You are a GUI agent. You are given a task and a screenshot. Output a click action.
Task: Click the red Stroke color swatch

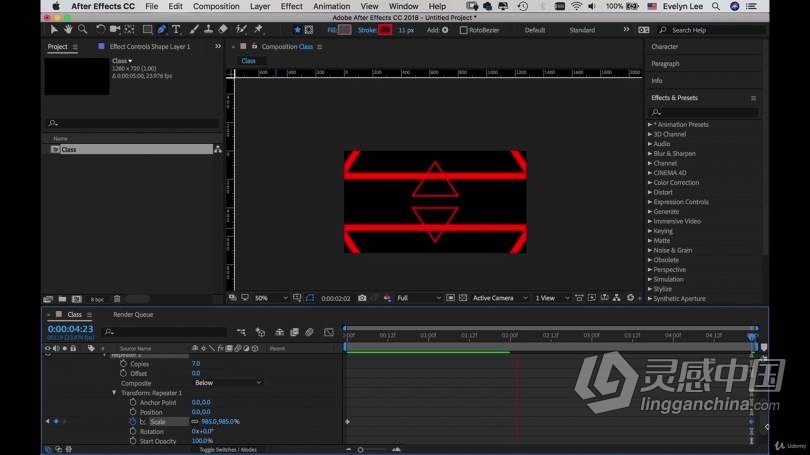[385, 30]
